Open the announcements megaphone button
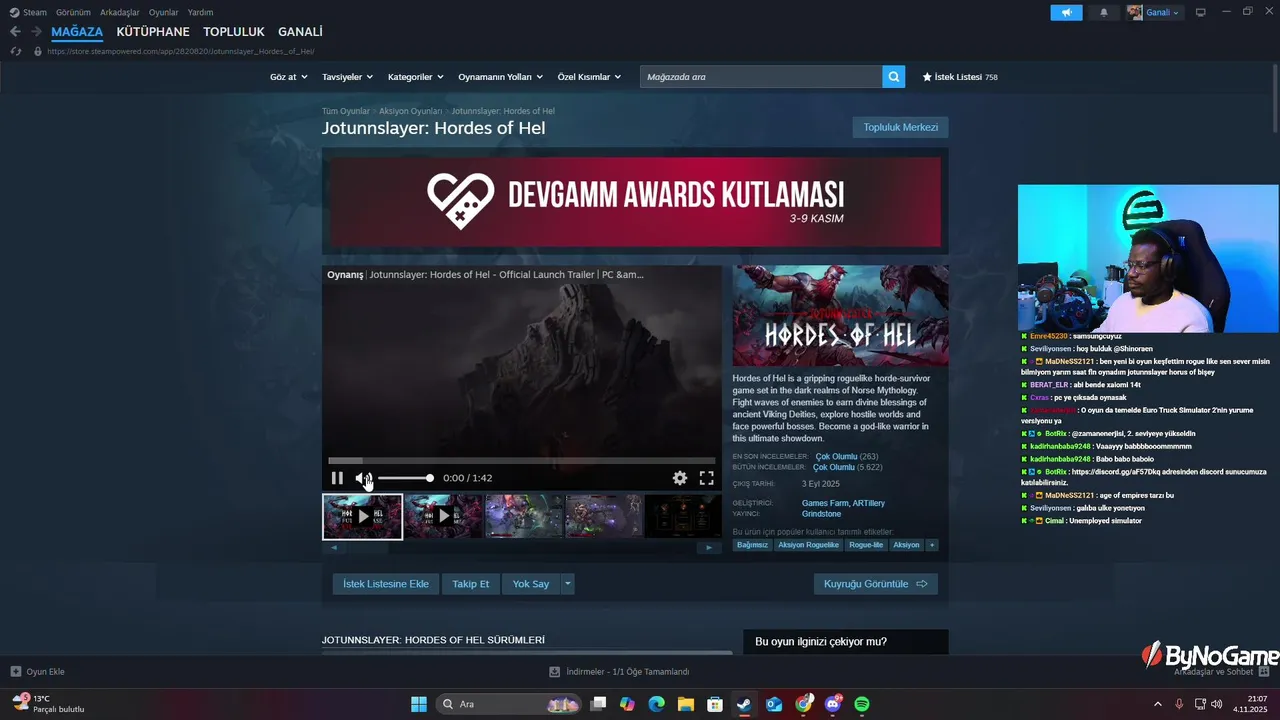The image size is (1280, 720). [1066, 12]
